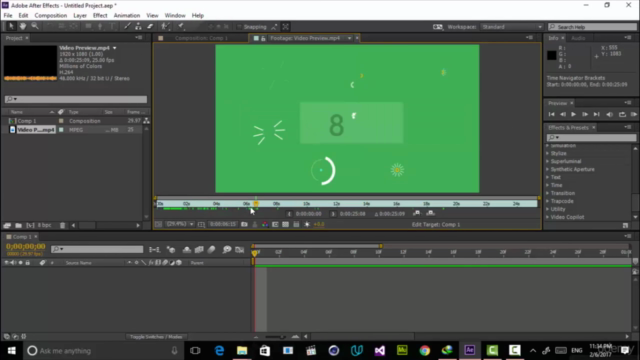Viewport: 640px width, 360px height.
Task: Click the Ripple Insert Edit icon
Action: point(416,213)
